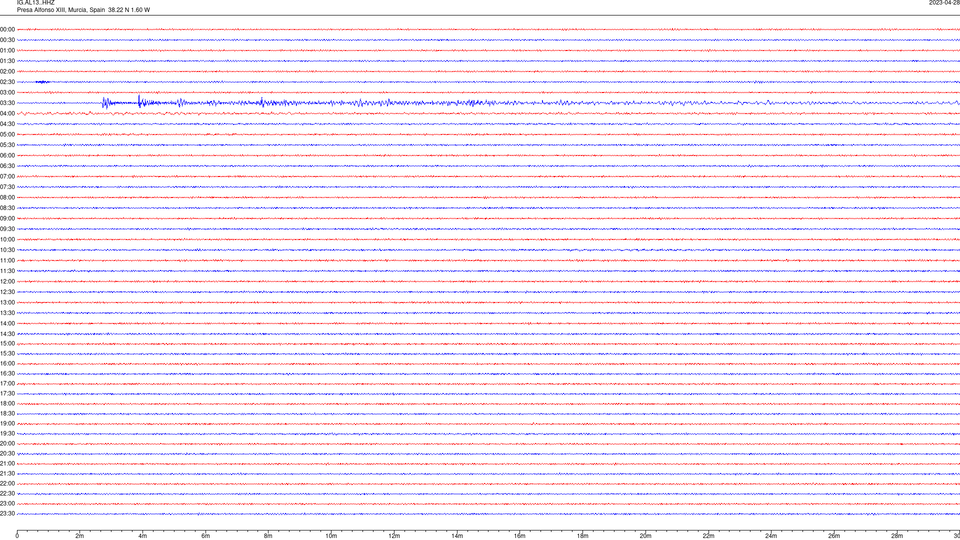The height and width of the screenshot is (540, 960).
Task: Click the 2m tick label on the axis
Action: [x=80, y=536]
